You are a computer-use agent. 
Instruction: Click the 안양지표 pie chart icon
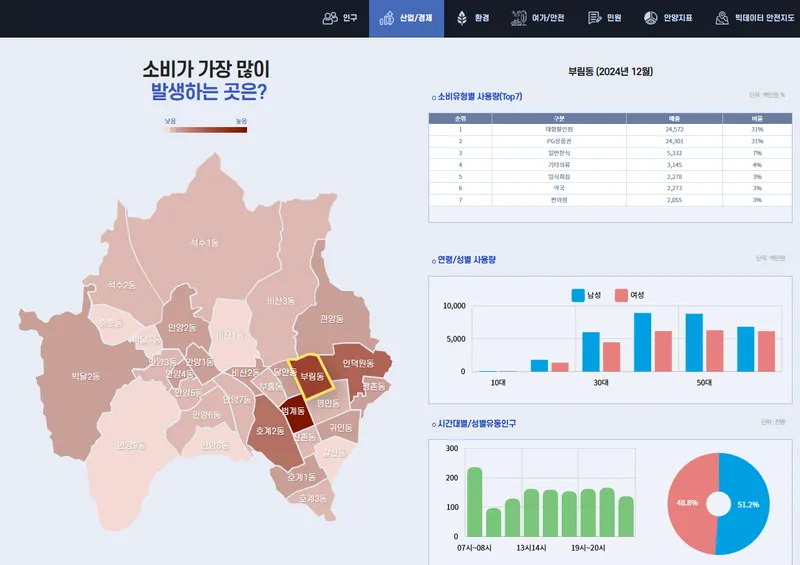[x=650, y=18]
